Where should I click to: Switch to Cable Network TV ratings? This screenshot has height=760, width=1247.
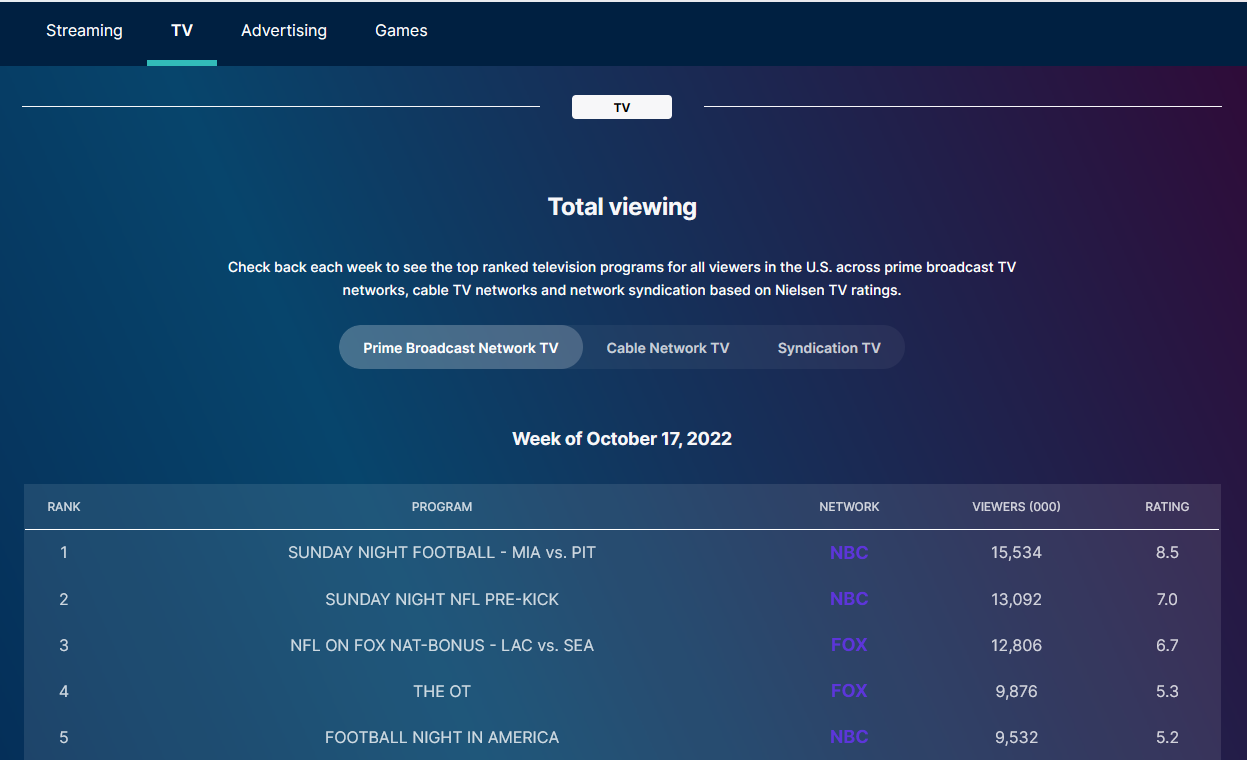click(x=668, y=348)
